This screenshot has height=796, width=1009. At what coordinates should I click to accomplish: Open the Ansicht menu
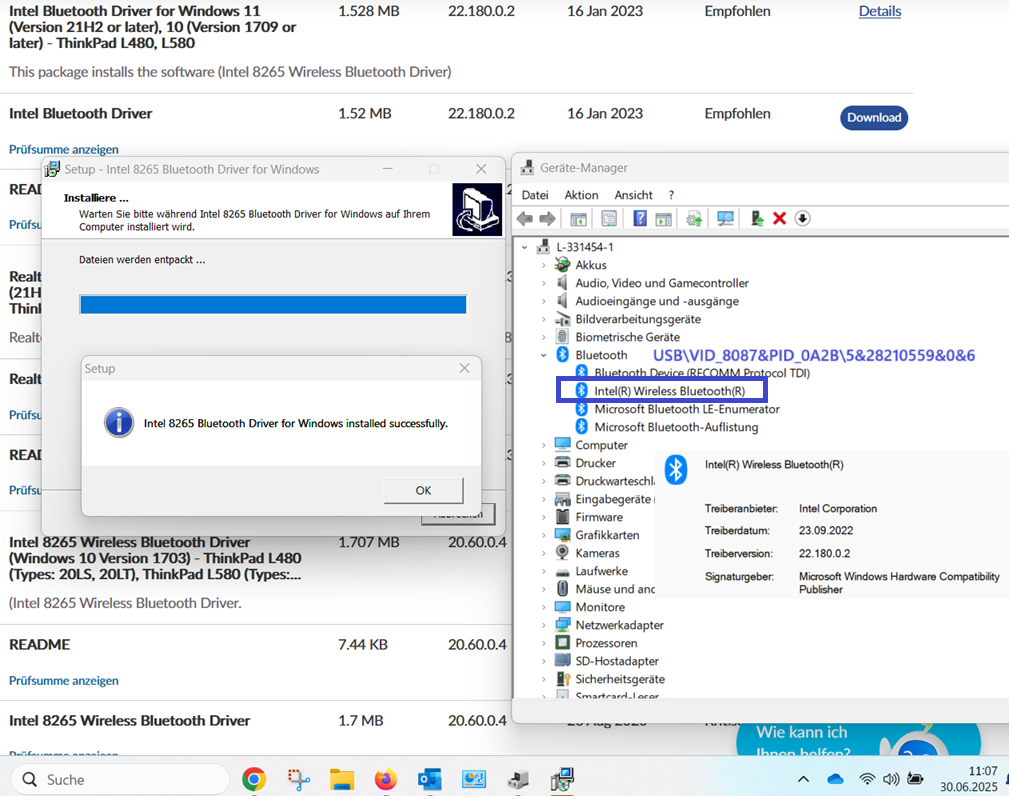click(633, 195)
